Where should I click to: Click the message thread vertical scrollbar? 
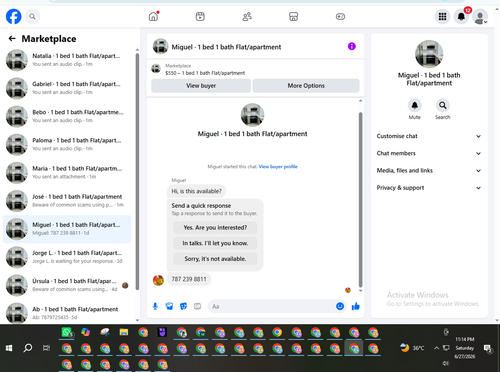click(x=360, y=199)
